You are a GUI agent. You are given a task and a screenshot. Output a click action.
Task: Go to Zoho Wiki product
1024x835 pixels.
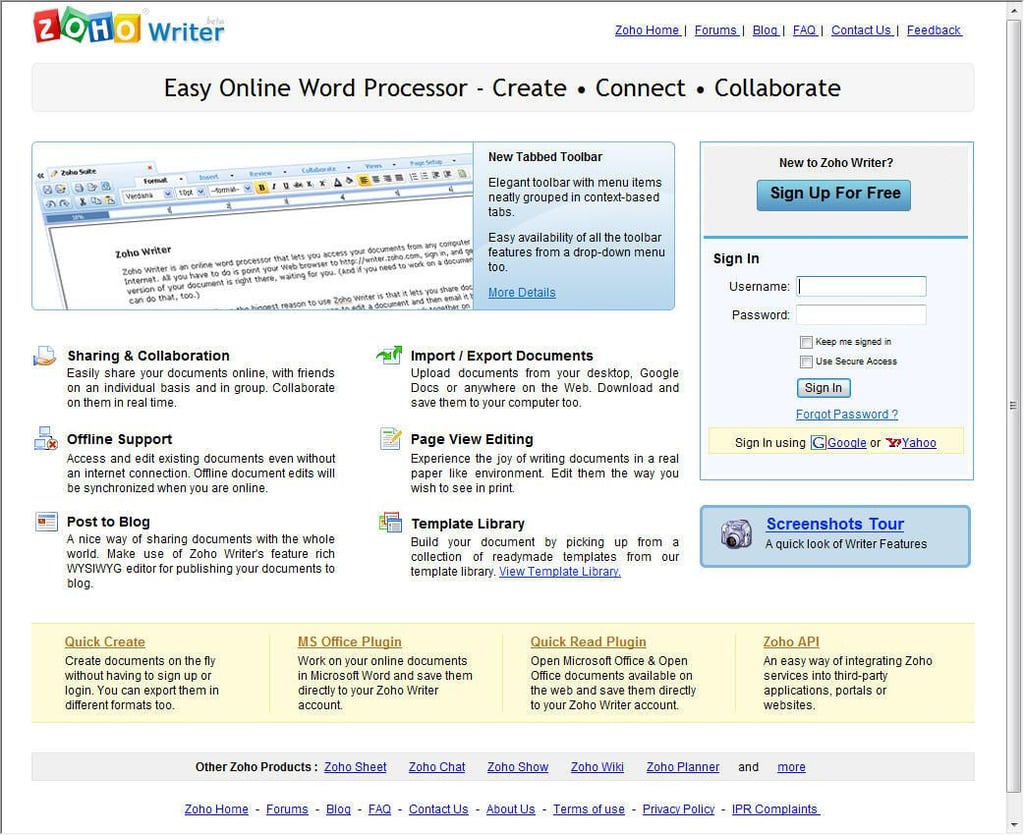coord(597,768)
